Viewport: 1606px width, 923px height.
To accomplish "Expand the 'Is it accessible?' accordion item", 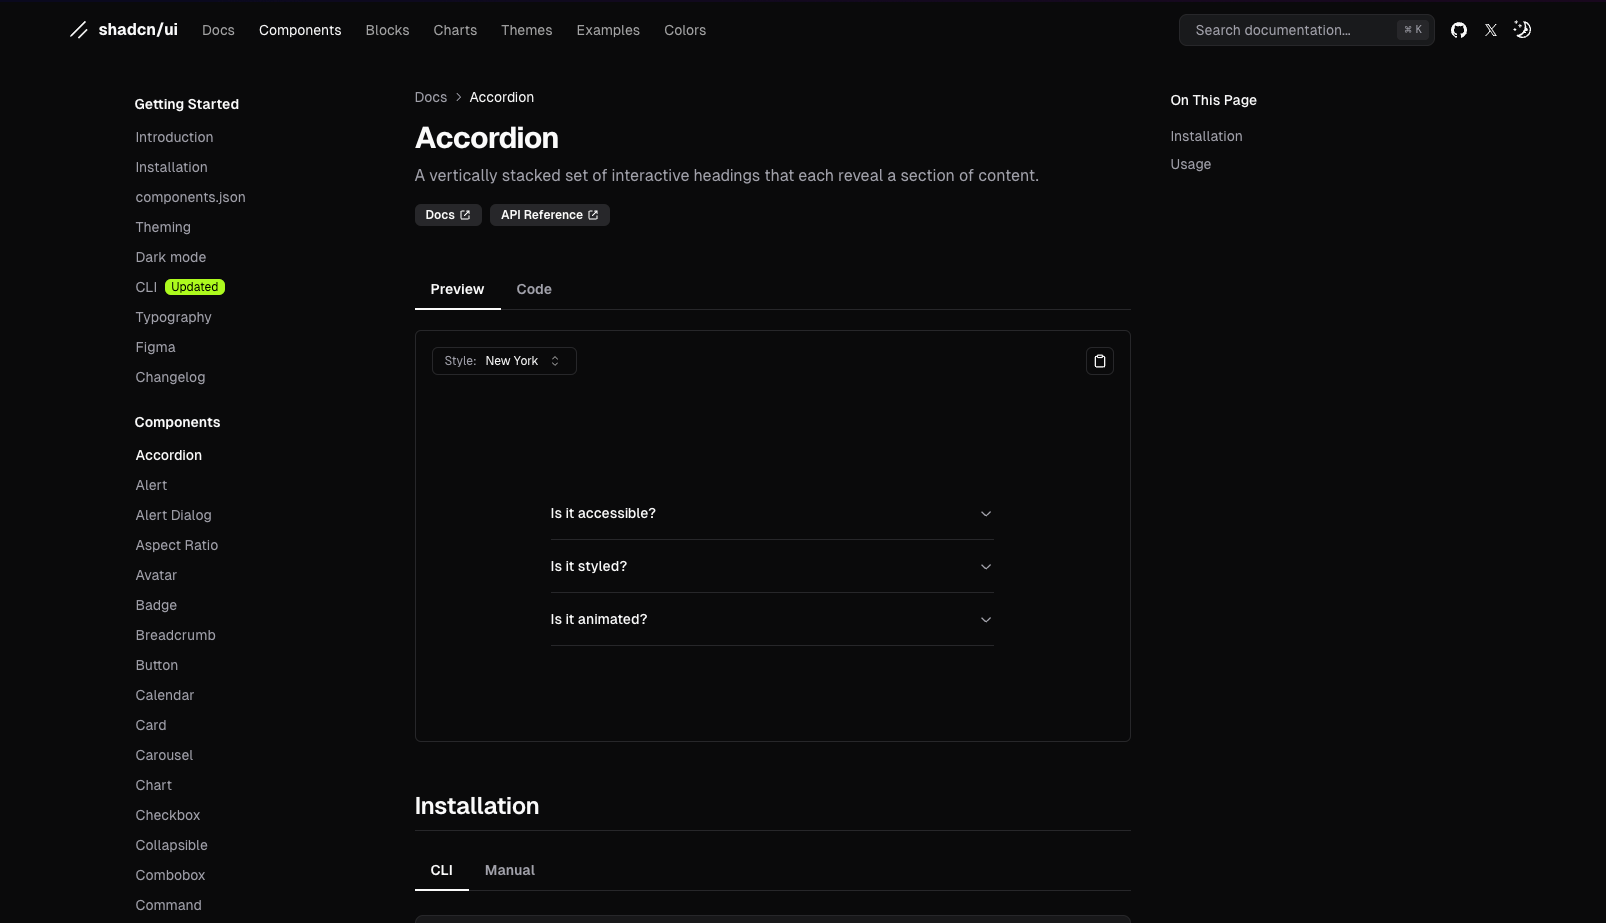I will click(x=772, y=513).
